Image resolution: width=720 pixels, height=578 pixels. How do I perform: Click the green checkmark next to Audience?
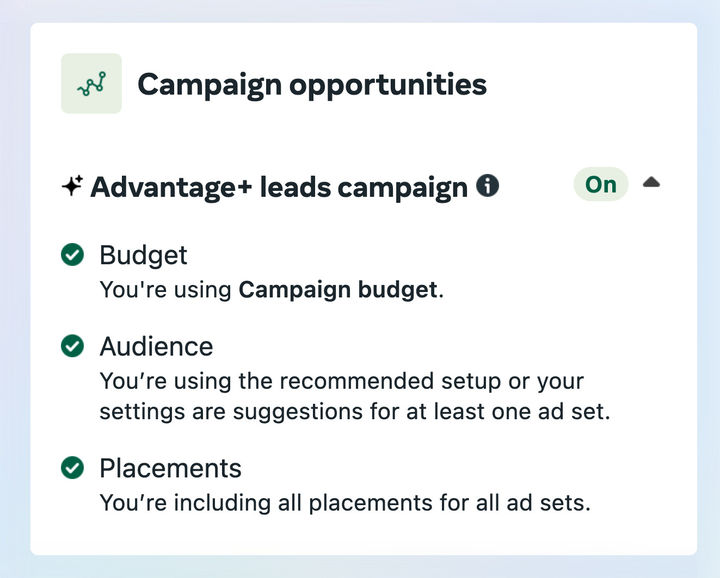(x=72, y=346)
